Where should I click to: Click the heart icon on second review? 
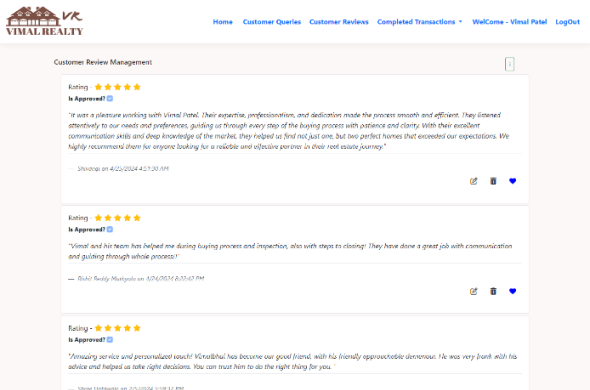point(512,291)
